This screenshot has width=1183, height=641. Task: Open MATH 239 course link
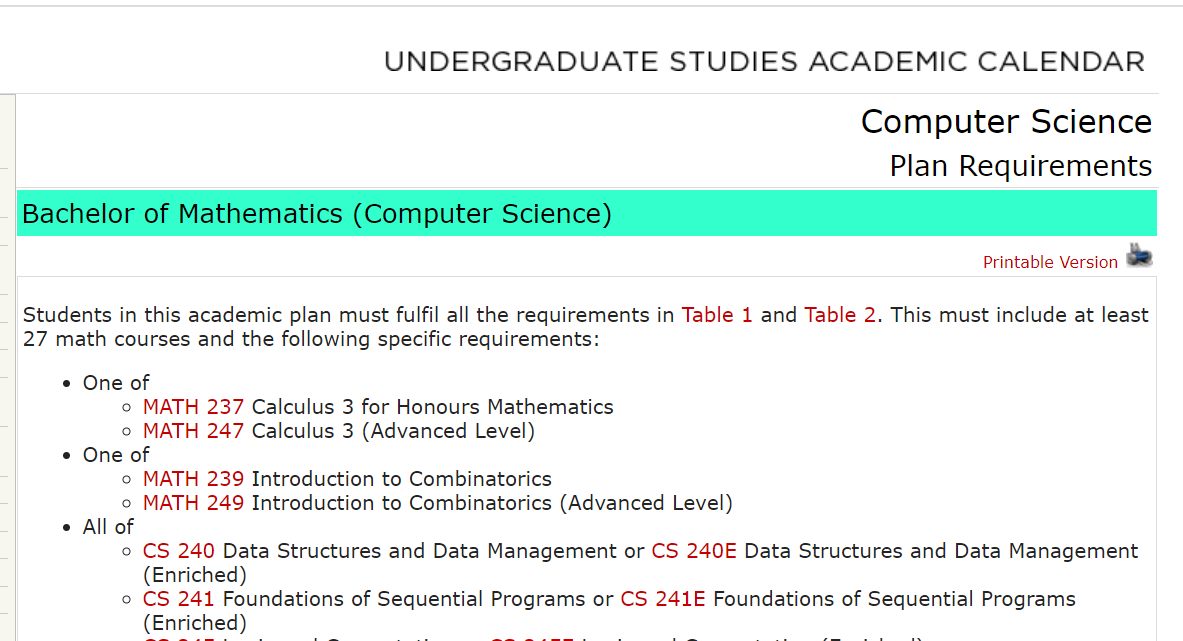pos(193,479)
